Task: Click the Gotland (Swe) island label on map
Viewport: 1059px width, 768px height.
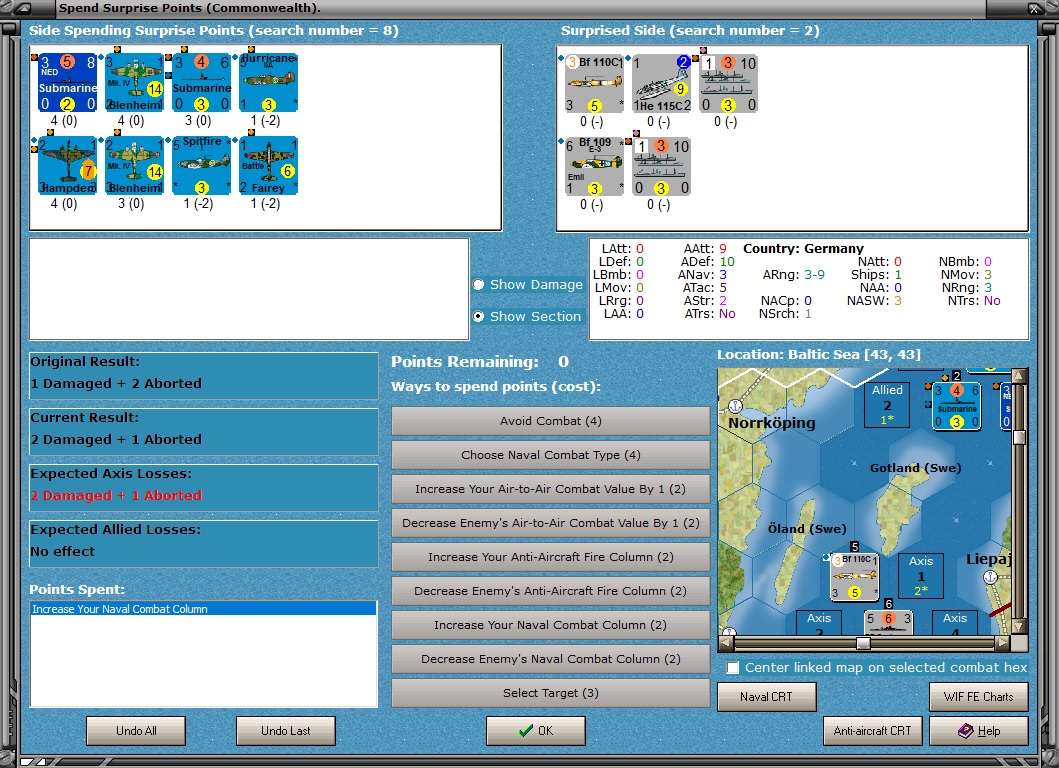Action: pos(915,467)
